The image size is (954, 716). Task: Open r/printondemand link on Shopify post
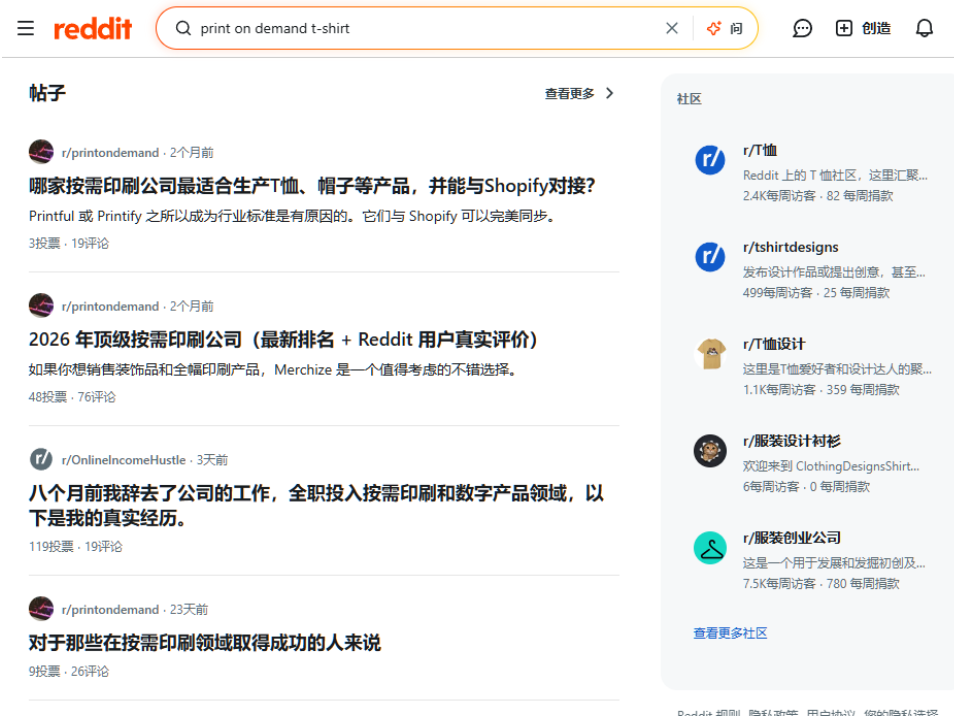pos(110,153)
